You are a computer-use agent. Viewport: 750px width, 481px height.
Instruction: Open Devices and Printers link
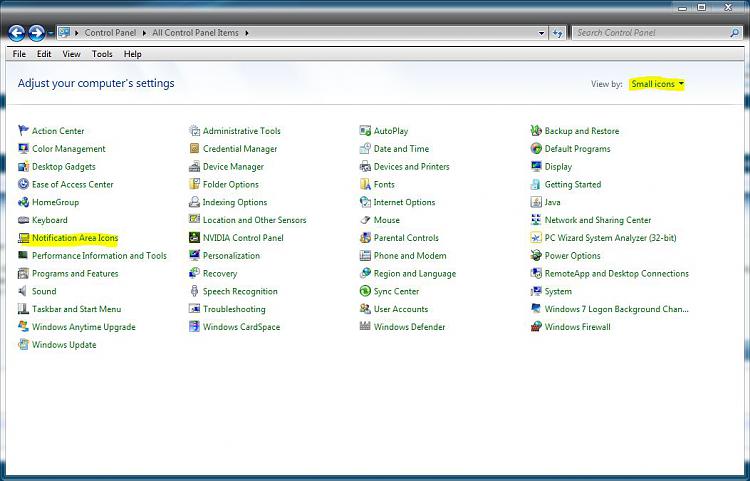[x=411, y=166]
